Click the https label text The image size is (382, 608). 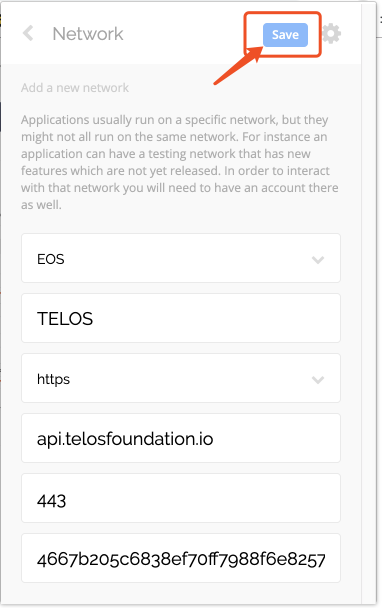tap(53, 379)
